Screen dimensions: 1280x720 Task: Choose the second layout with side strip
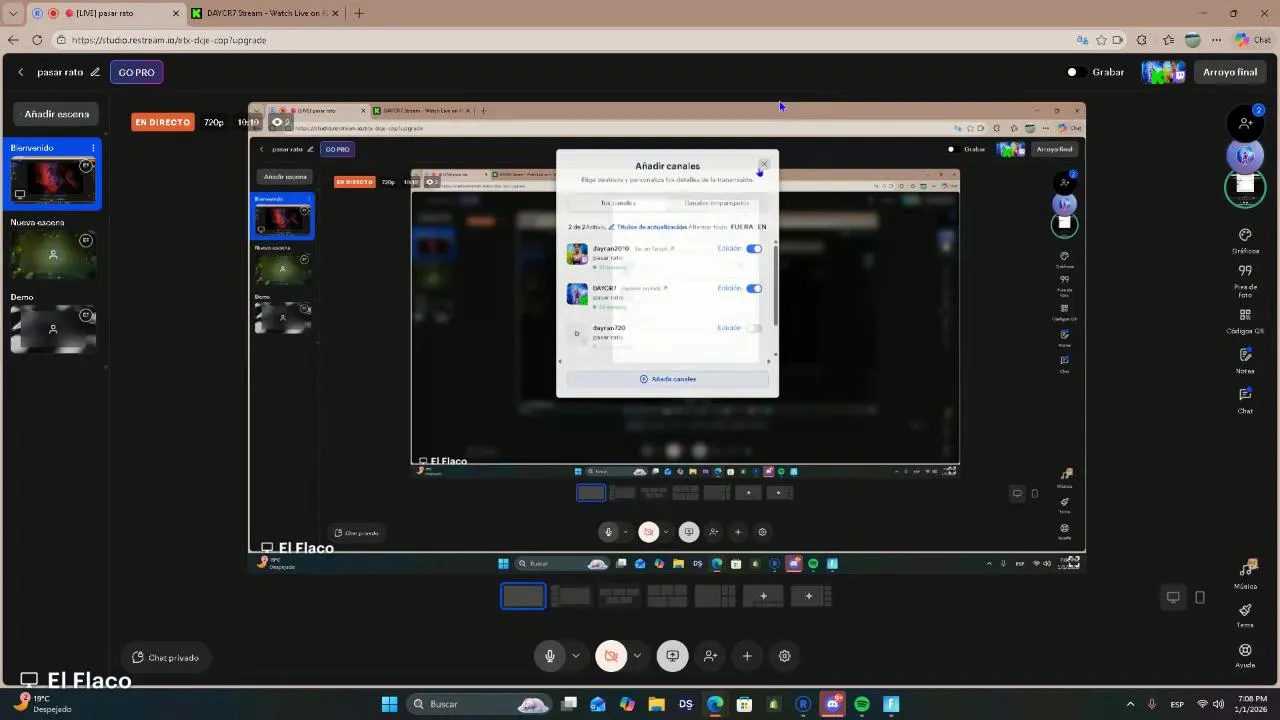click(x=571, y=596)
